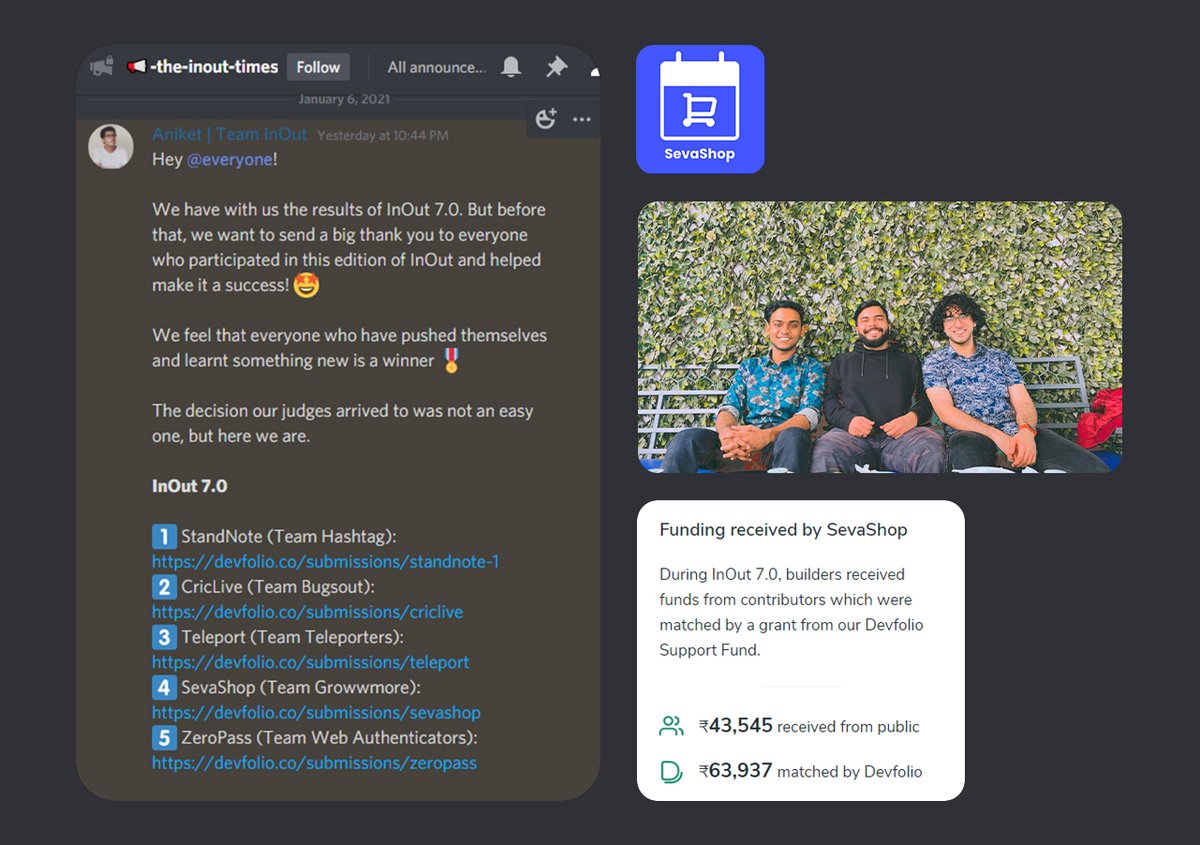Open the zeropass submission link
This screenshot has width=1200, height=845.
pos(314,763)
